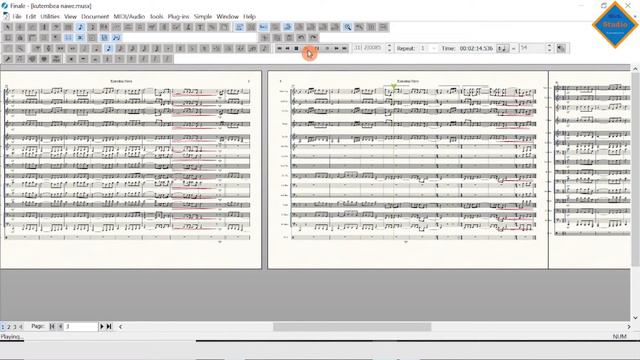640x360 pixels.
Task: Open the File menu
Action: (x=17, y=16)
